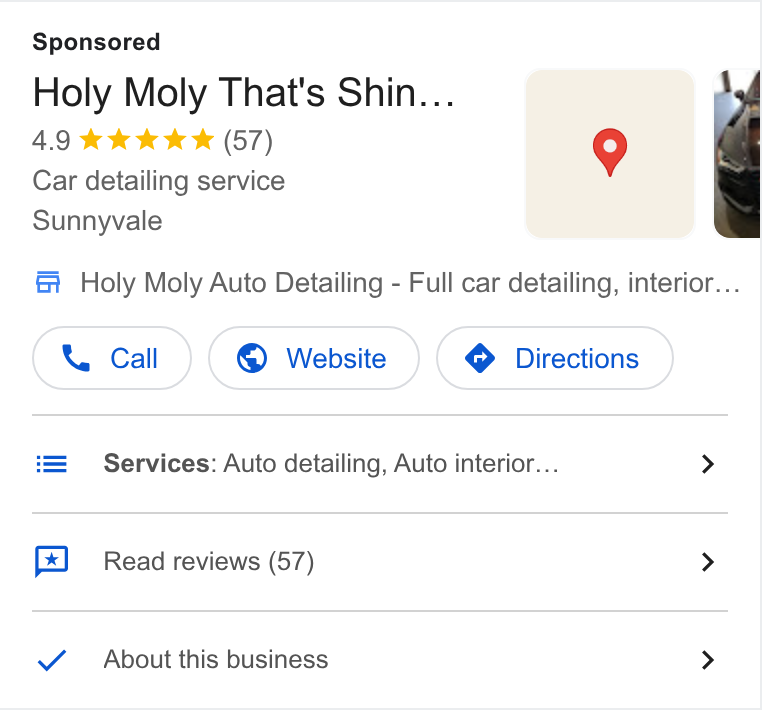This screenshot has height=710, width=762.
Task: Visit the business via Website label
Action: click(336, 359)
